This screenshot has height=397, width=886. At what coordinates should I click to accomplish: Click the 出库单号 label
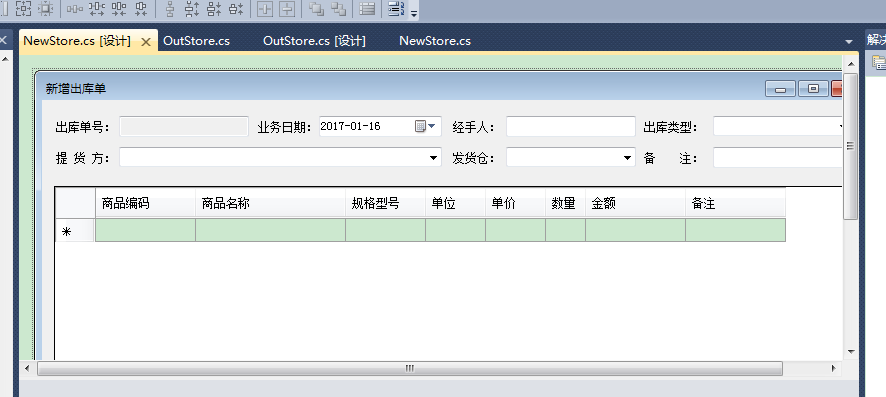82,127
